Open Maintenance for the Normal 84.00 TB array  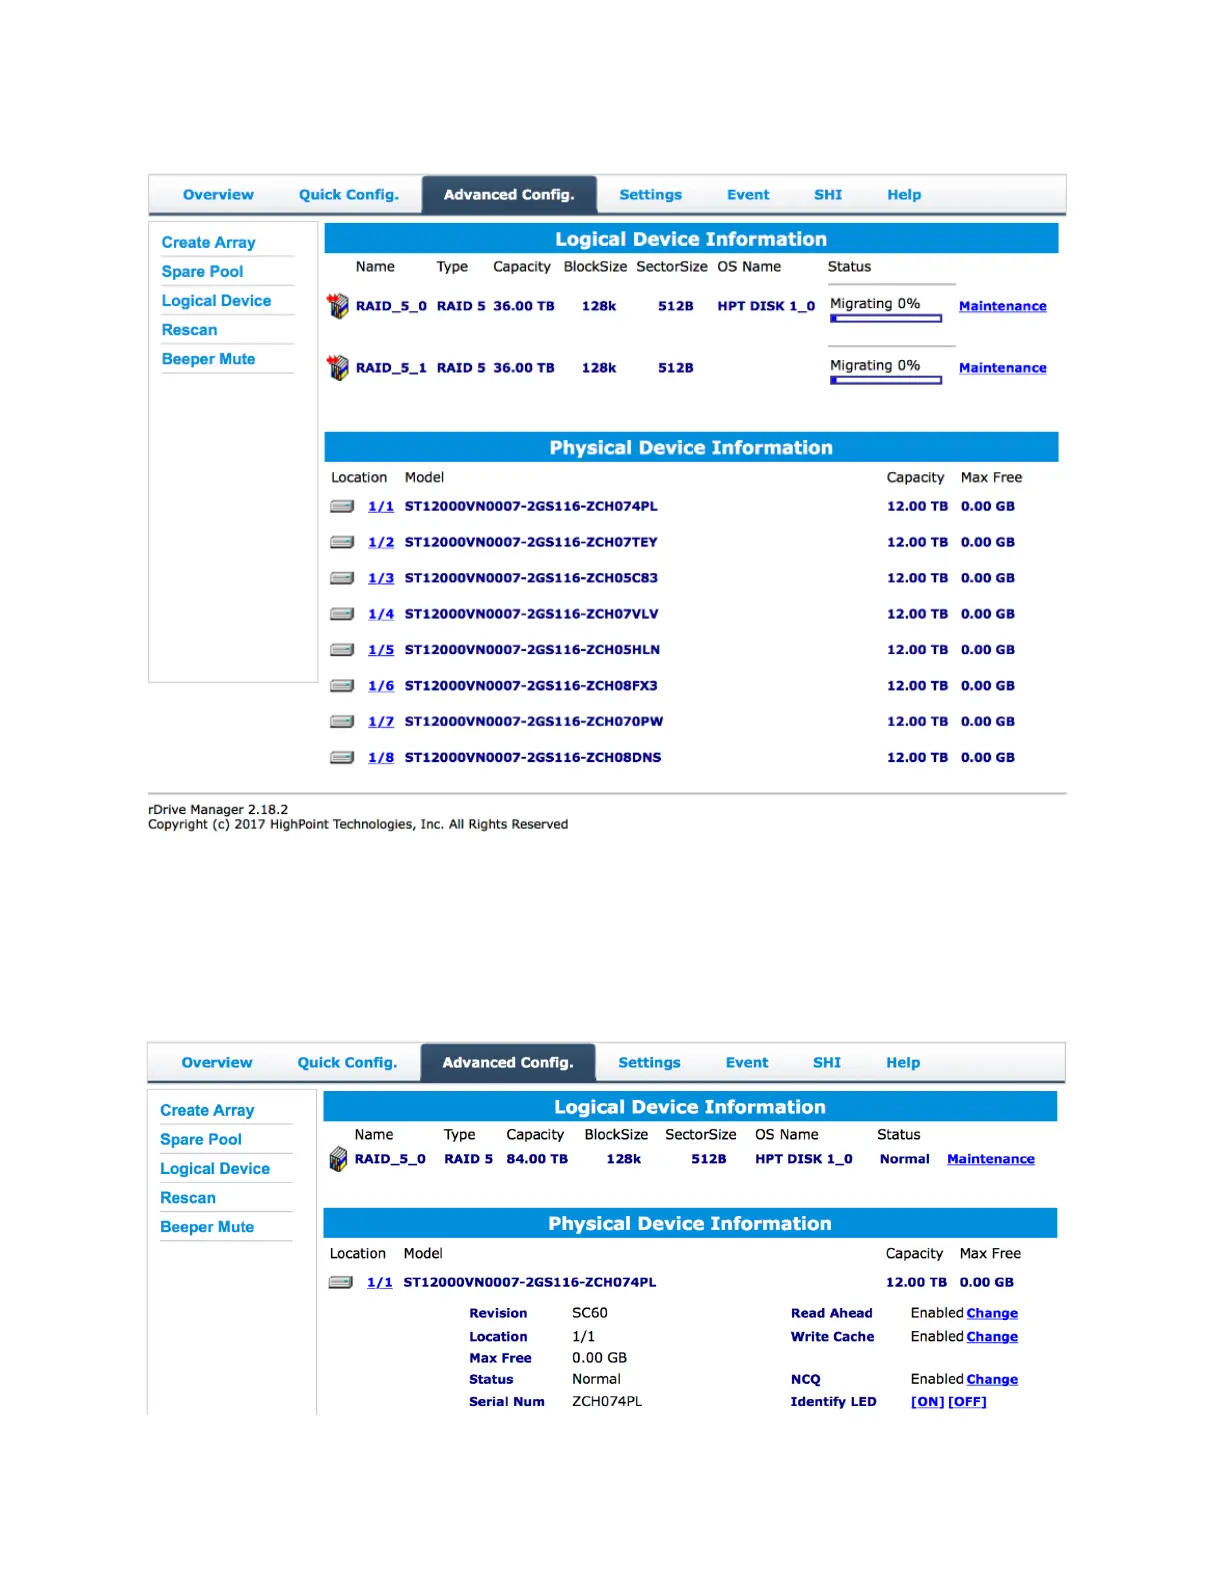tap(991, 1159)
